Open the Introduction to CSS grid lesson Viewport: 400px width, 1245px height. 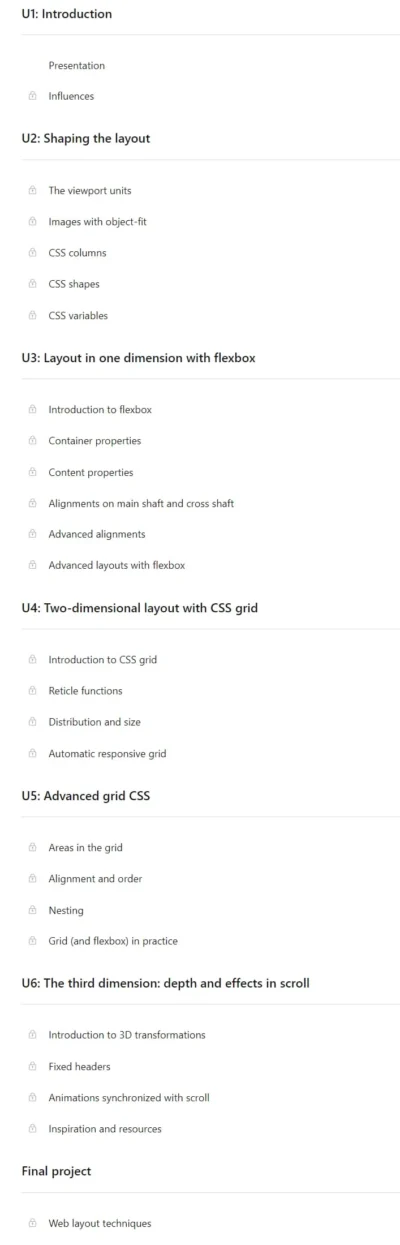103,660
